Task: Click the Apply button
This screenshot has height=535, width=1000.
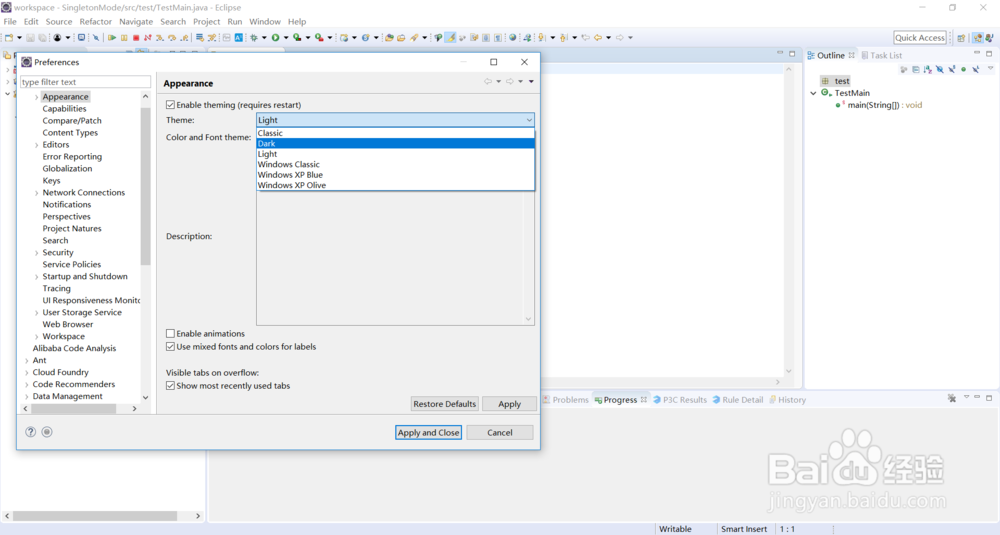Action: [509, 404]
